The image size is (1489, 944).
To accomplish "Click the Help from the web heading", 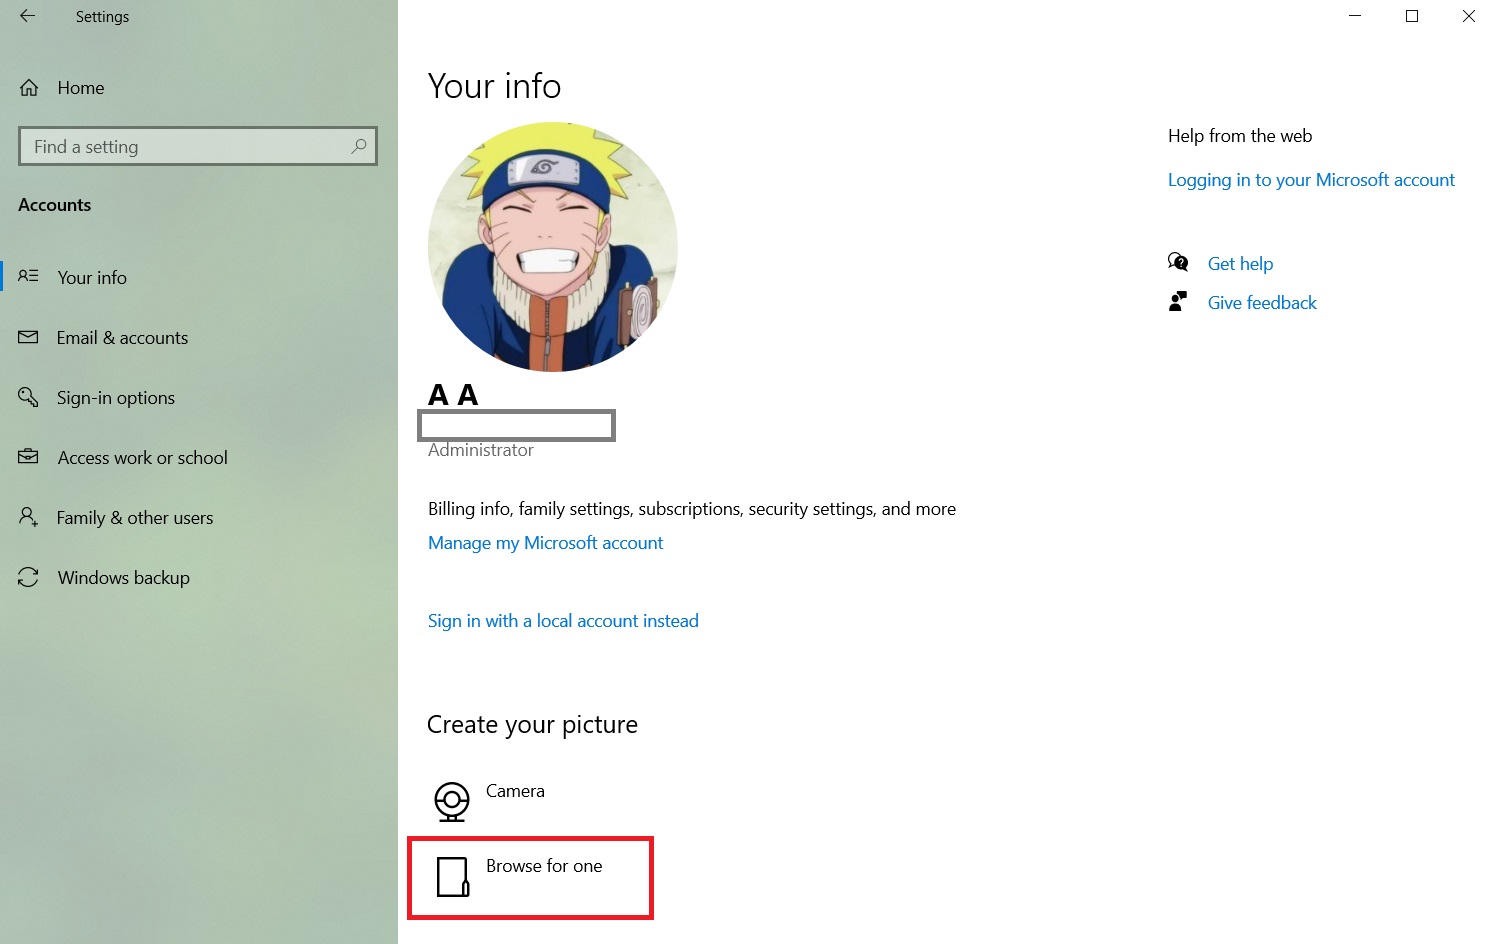I will click(1240, 136).
